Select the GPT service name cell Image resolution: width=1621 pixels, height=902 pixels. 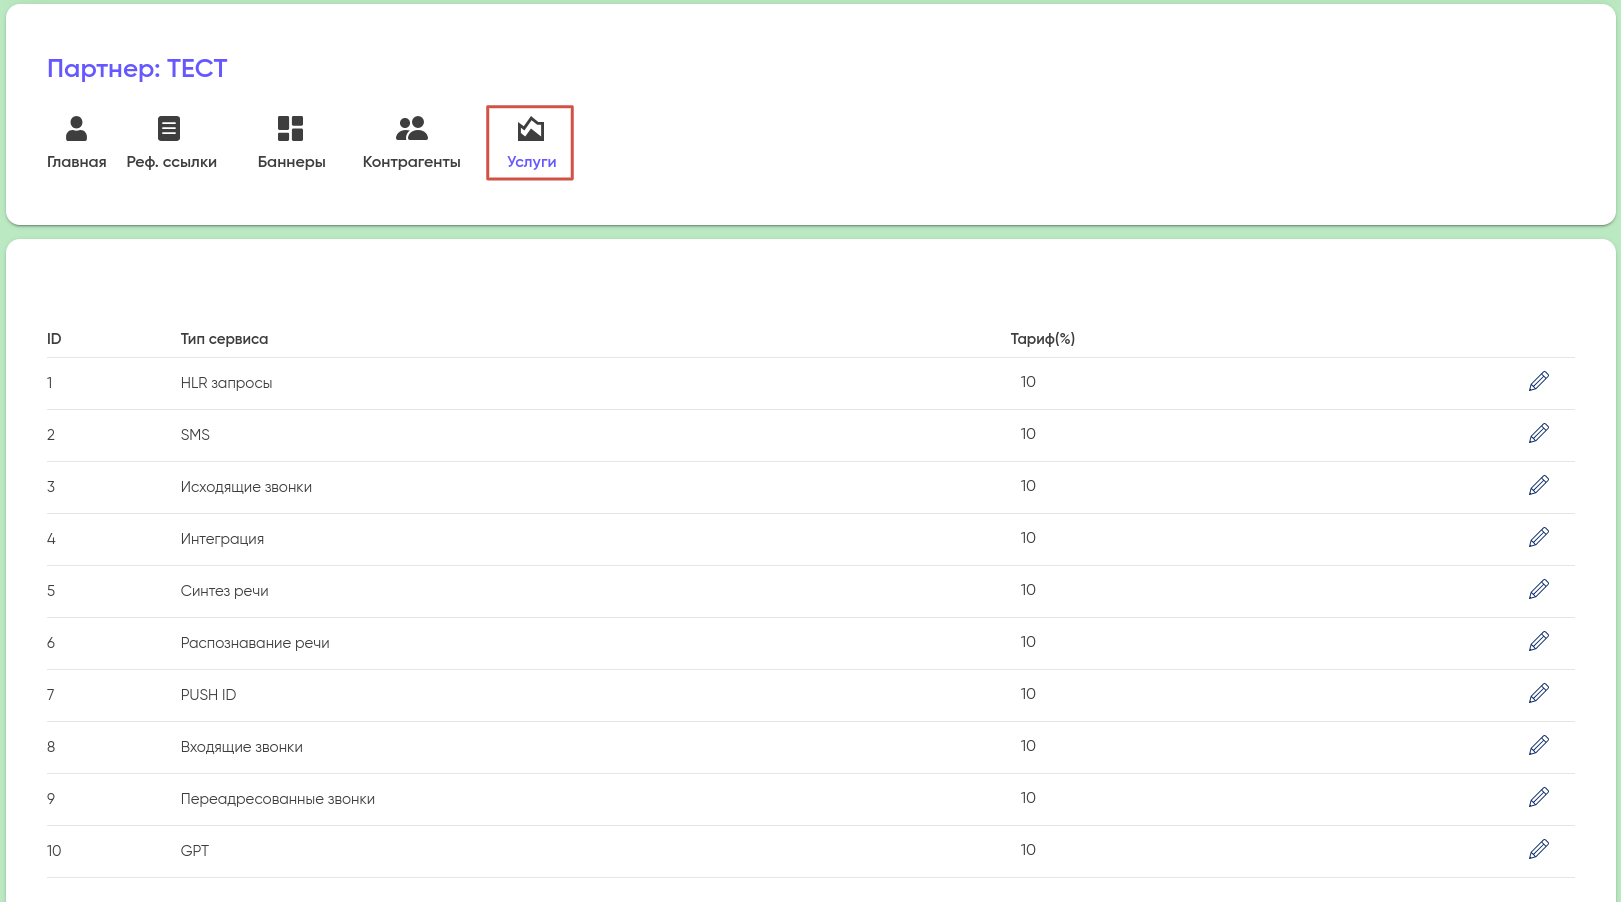(x=195, y=851)
